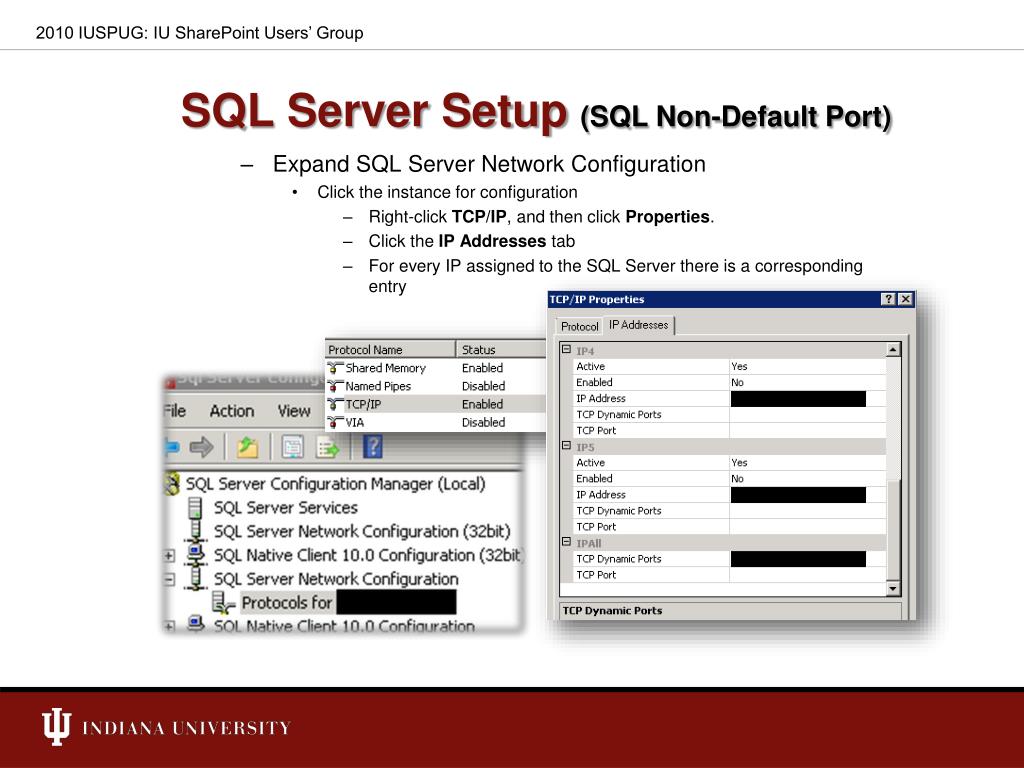1024x768 pixels.
Task: Expand SQL Native Client 10.0 Configuration (32bit) node
Action: pos(169,556)
